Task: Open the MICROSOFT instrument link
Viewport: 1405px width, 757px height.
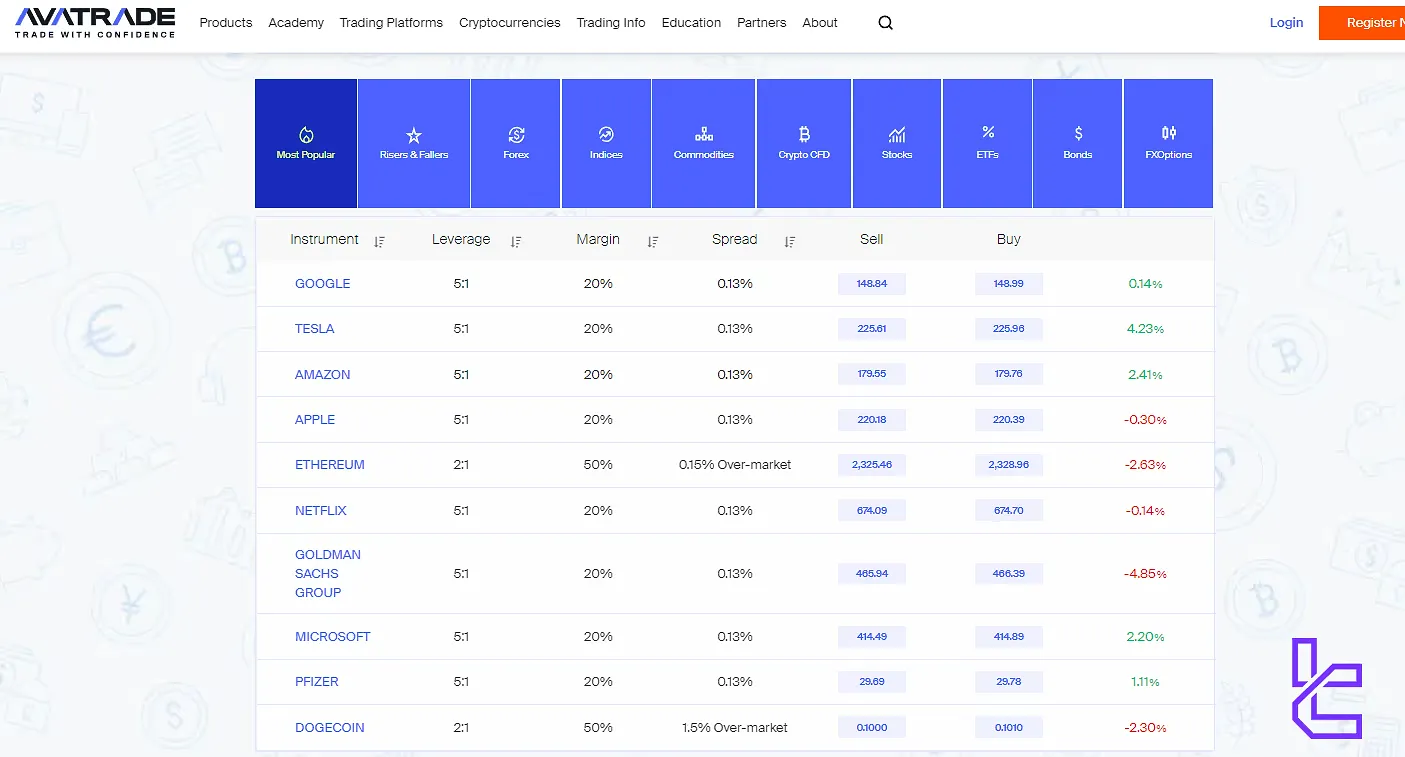Action: click(x=333, y=637)
